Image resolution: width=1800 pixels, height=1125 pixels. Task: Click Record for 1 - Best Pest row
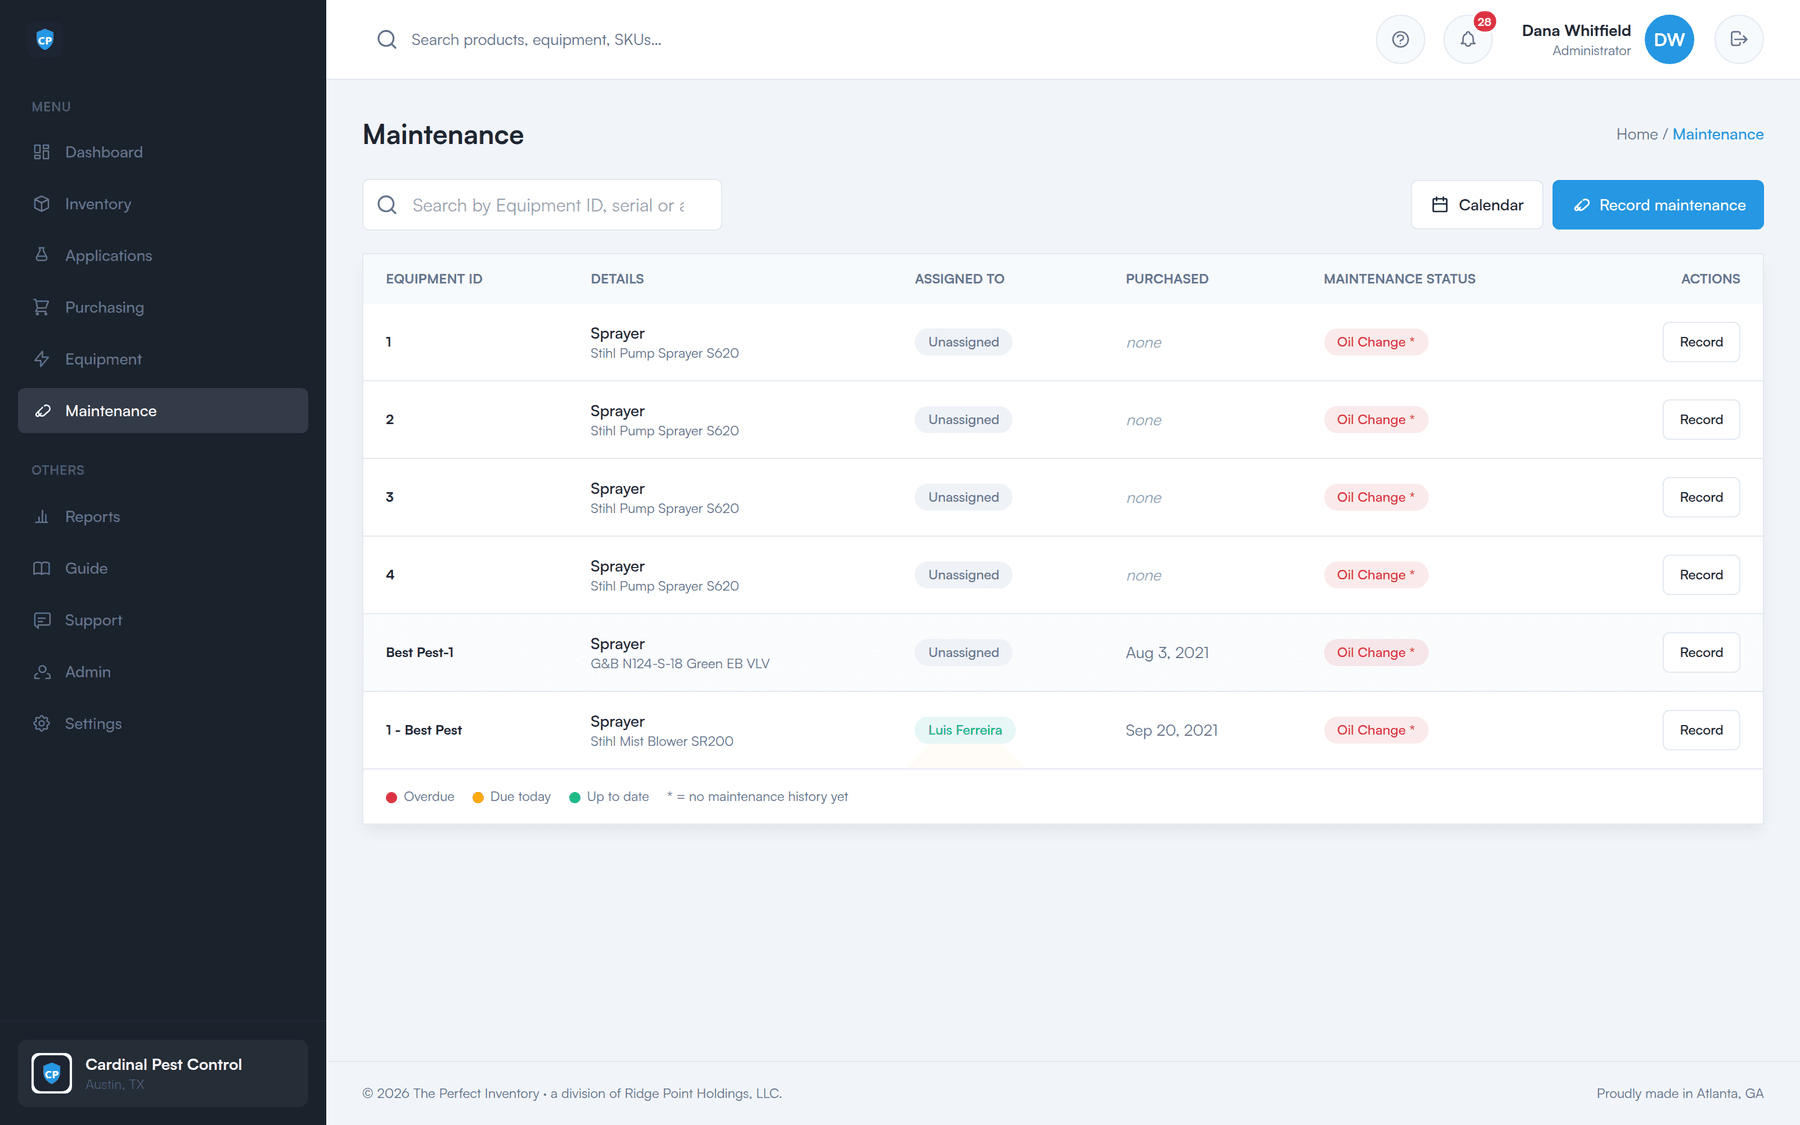[x=1701, y=730]
